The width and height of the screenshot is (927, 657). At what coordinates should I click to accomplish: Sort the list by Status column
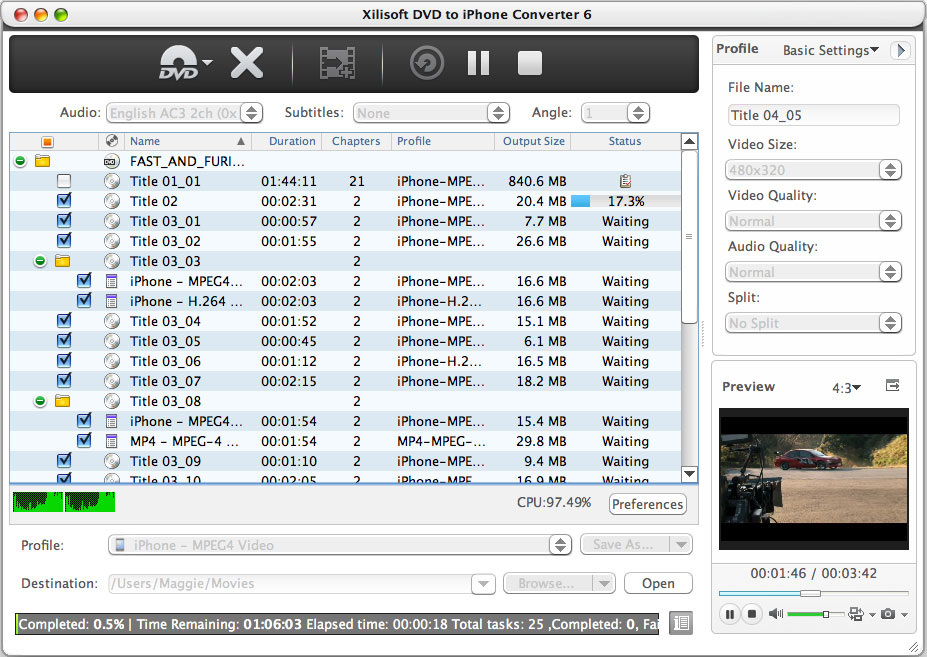point(625,141)
